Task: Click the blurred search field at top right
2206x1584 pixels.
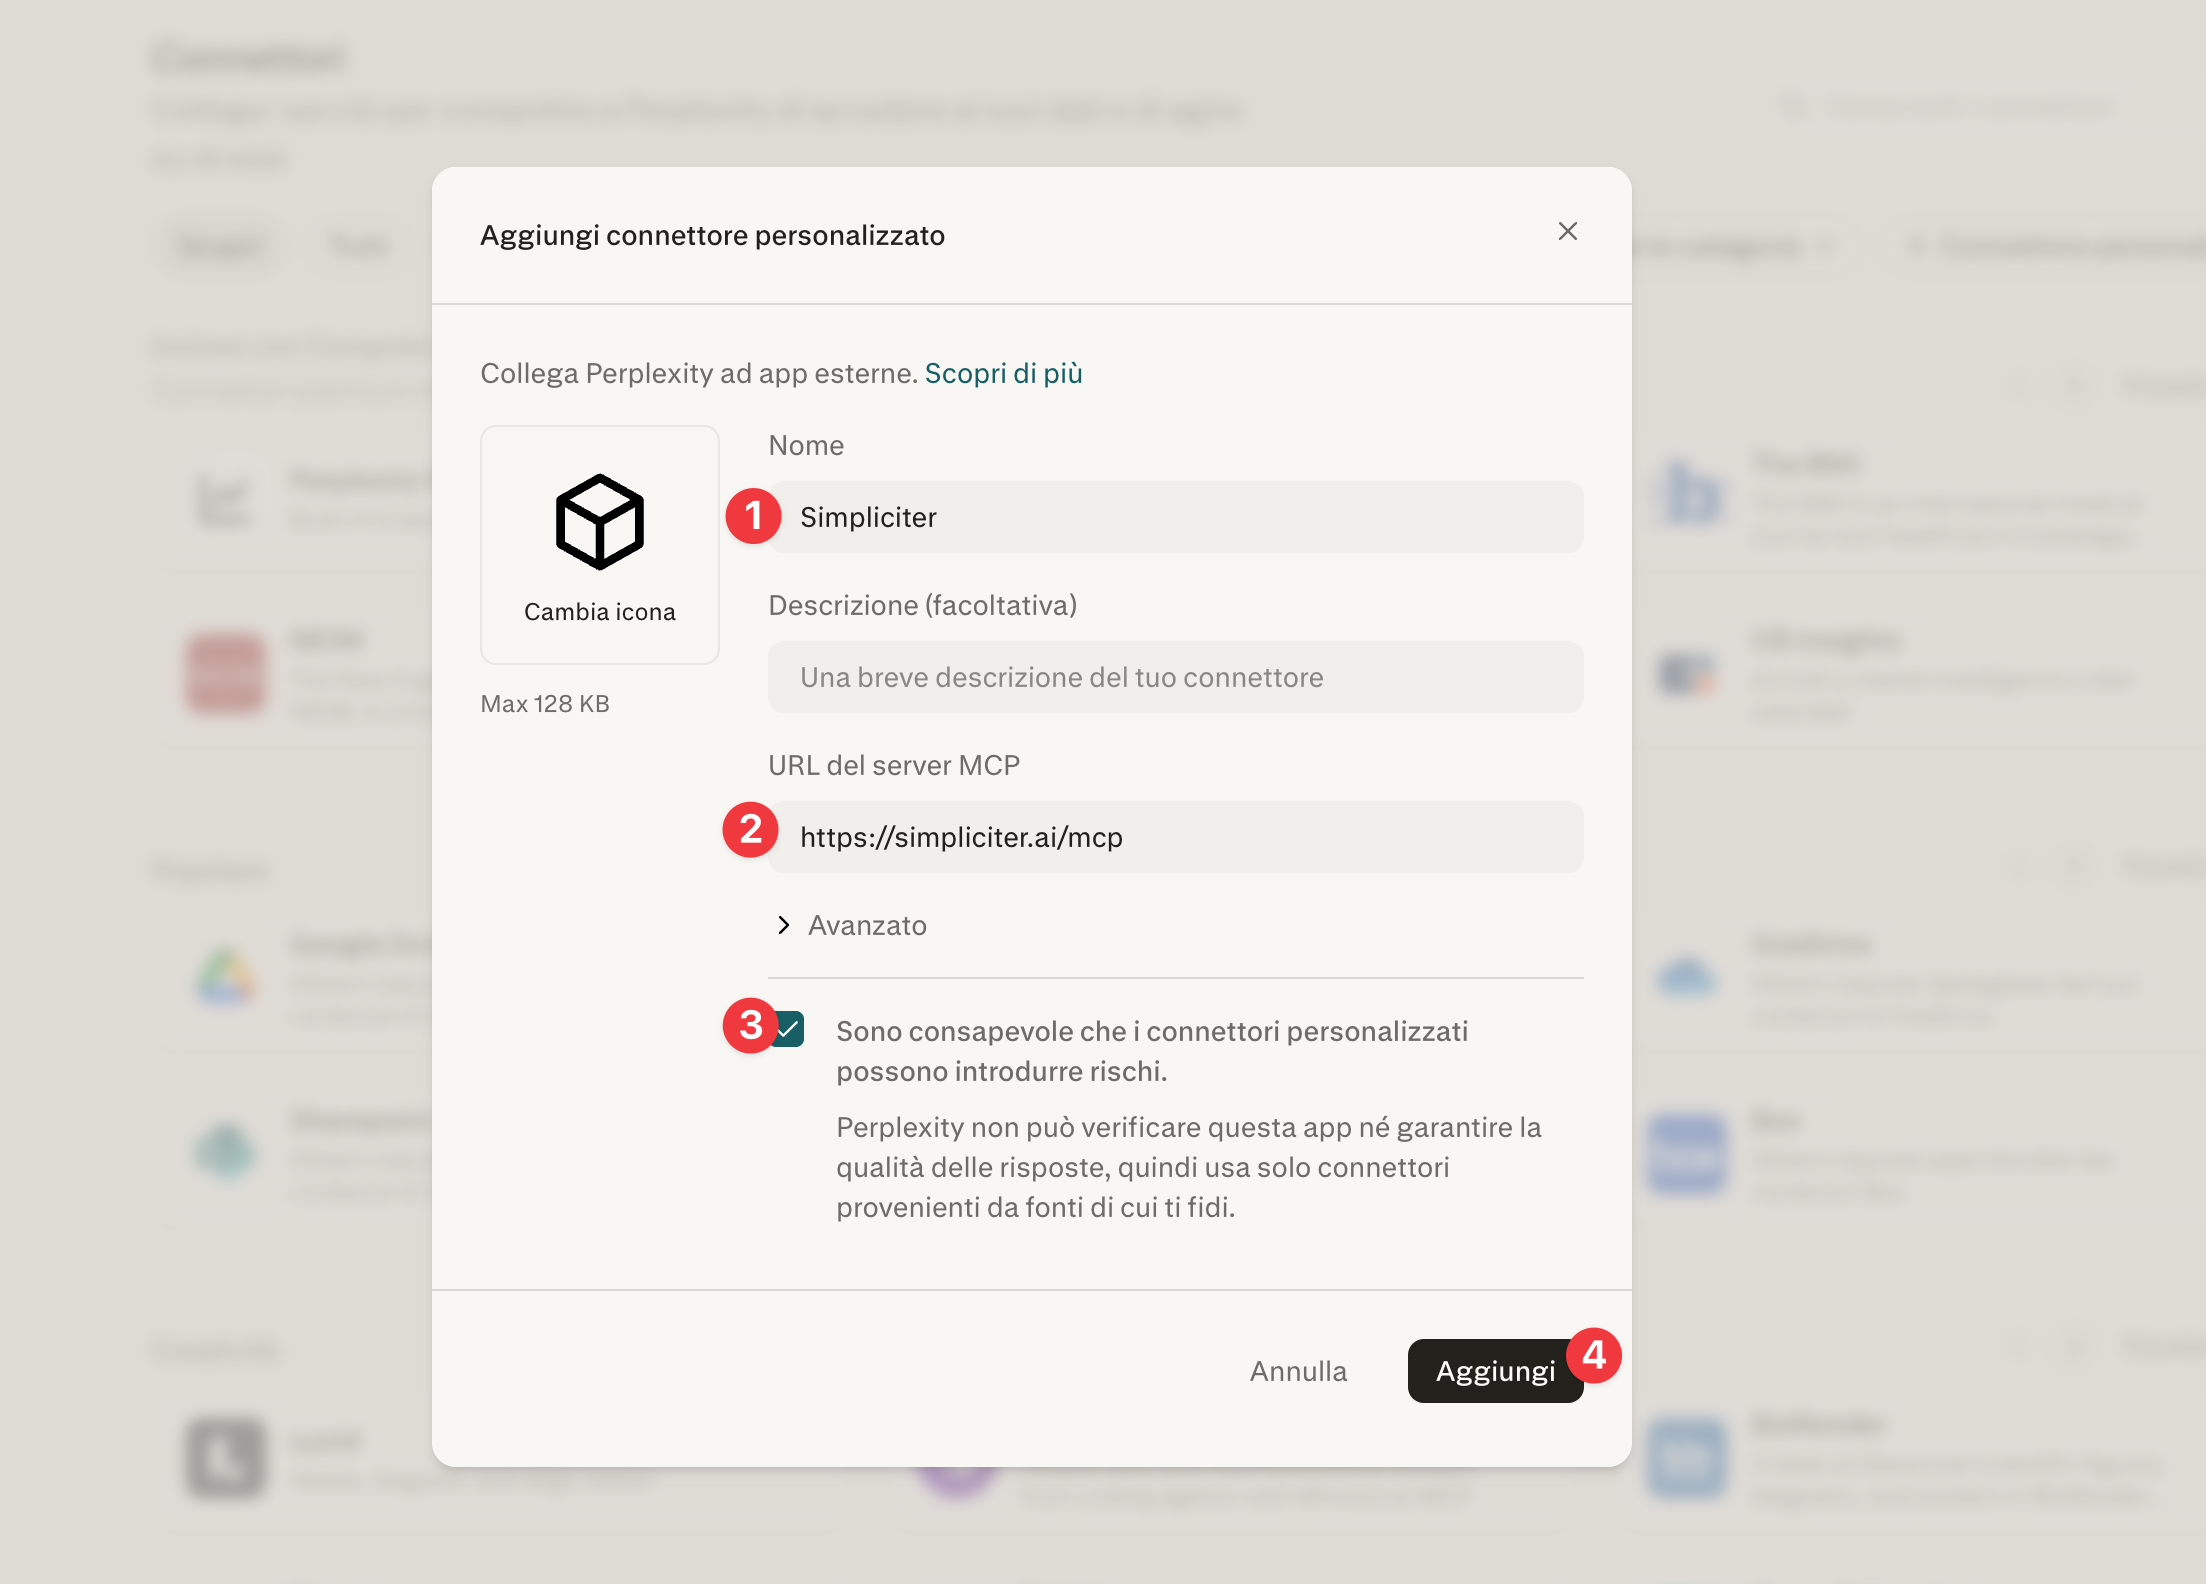Action: pyautogui.click(x=1946, y=106)
